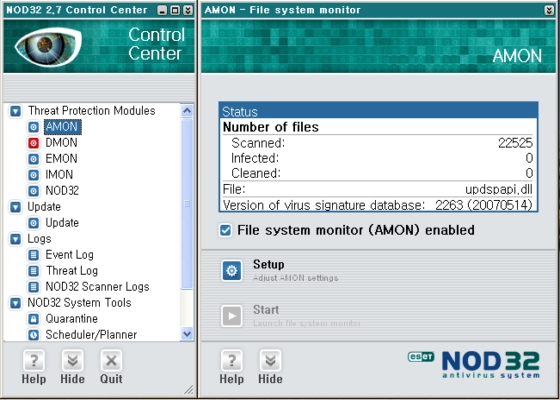Select AMON in the module tree
This screenshot has height=400, width=560.
point(62,127)
